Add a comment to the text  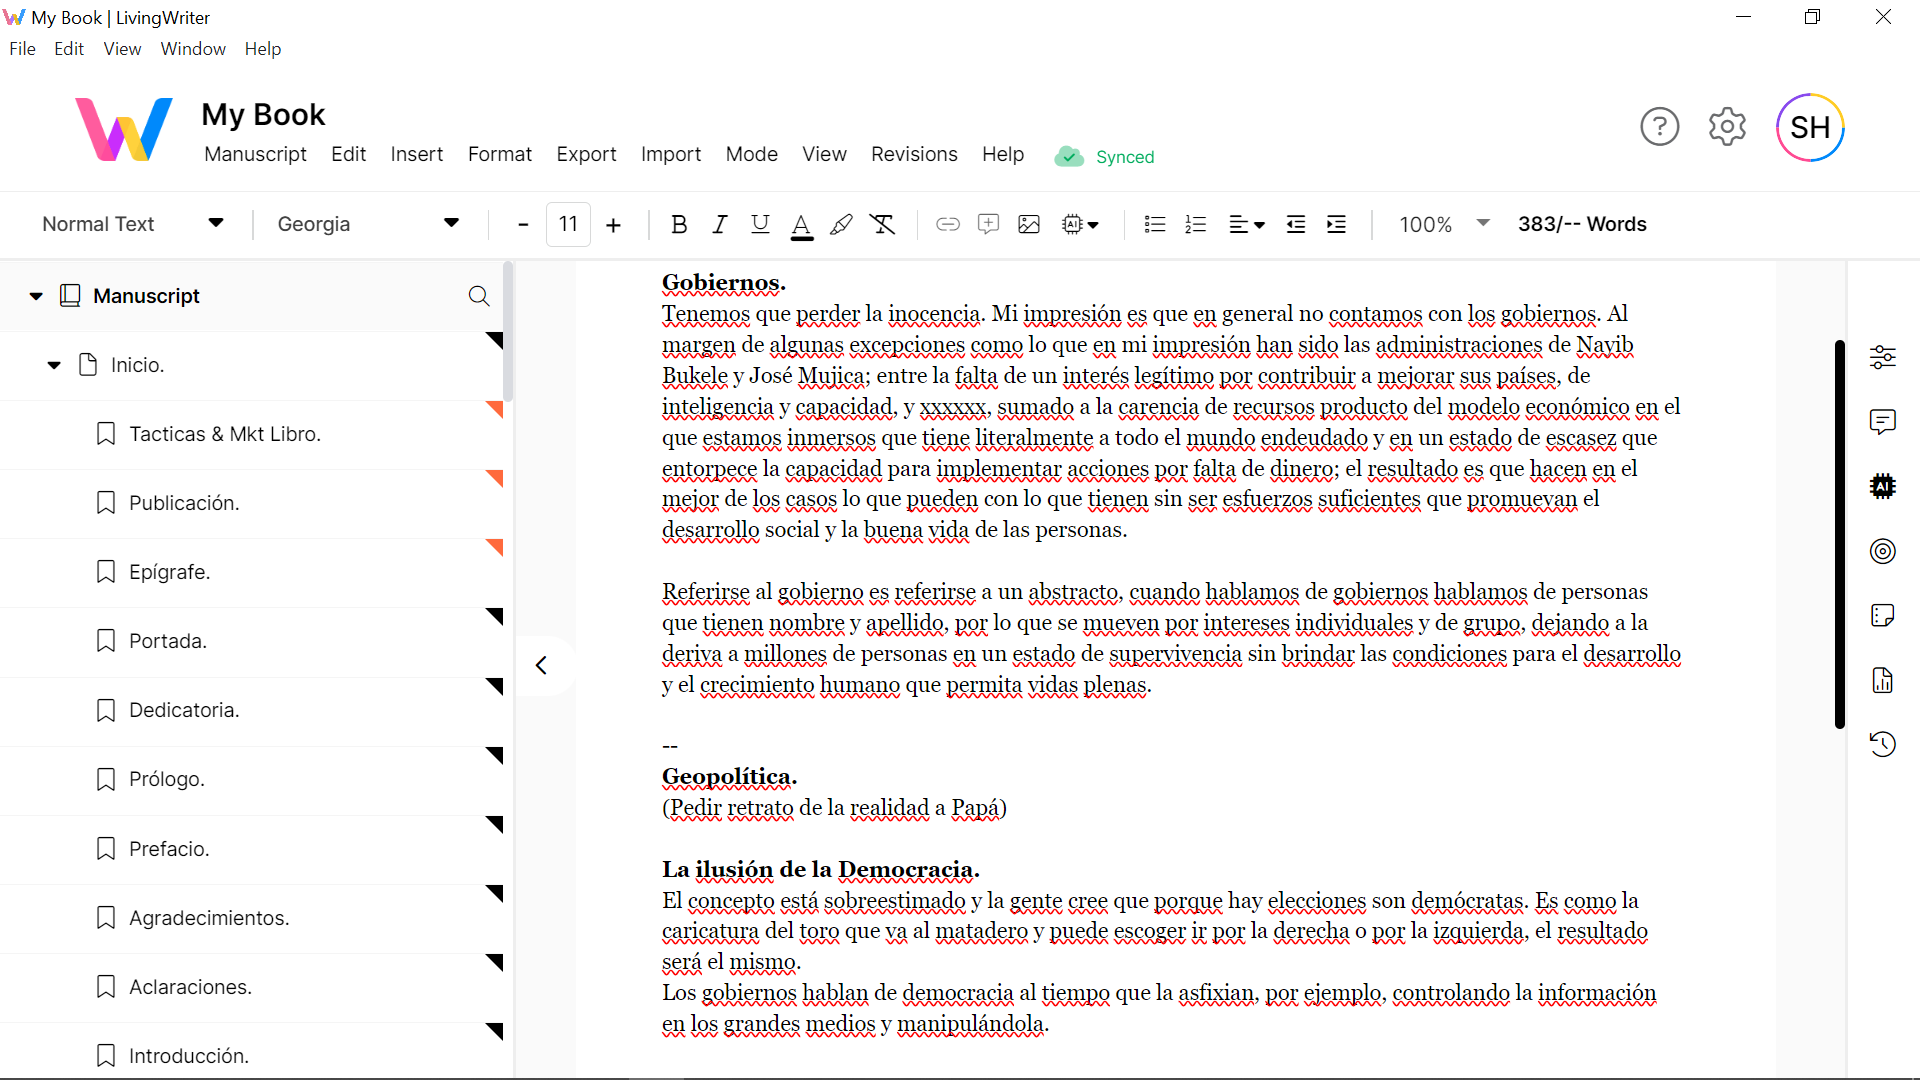click(988, 224)
